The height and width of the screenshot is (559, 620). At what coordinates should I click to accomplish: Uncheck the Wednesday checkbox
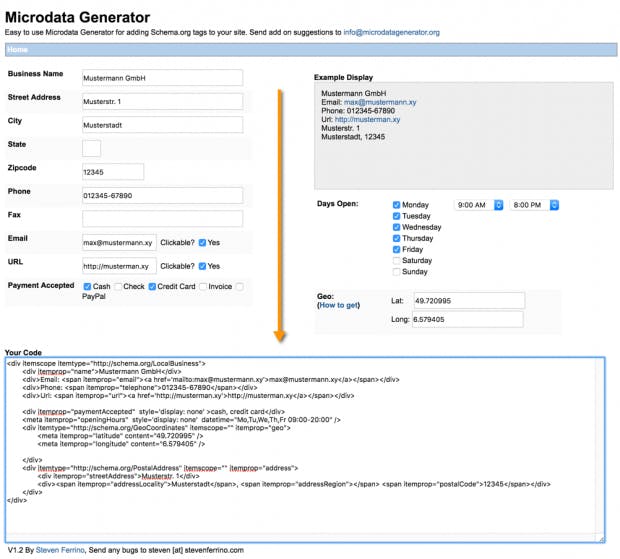point(396,227)
